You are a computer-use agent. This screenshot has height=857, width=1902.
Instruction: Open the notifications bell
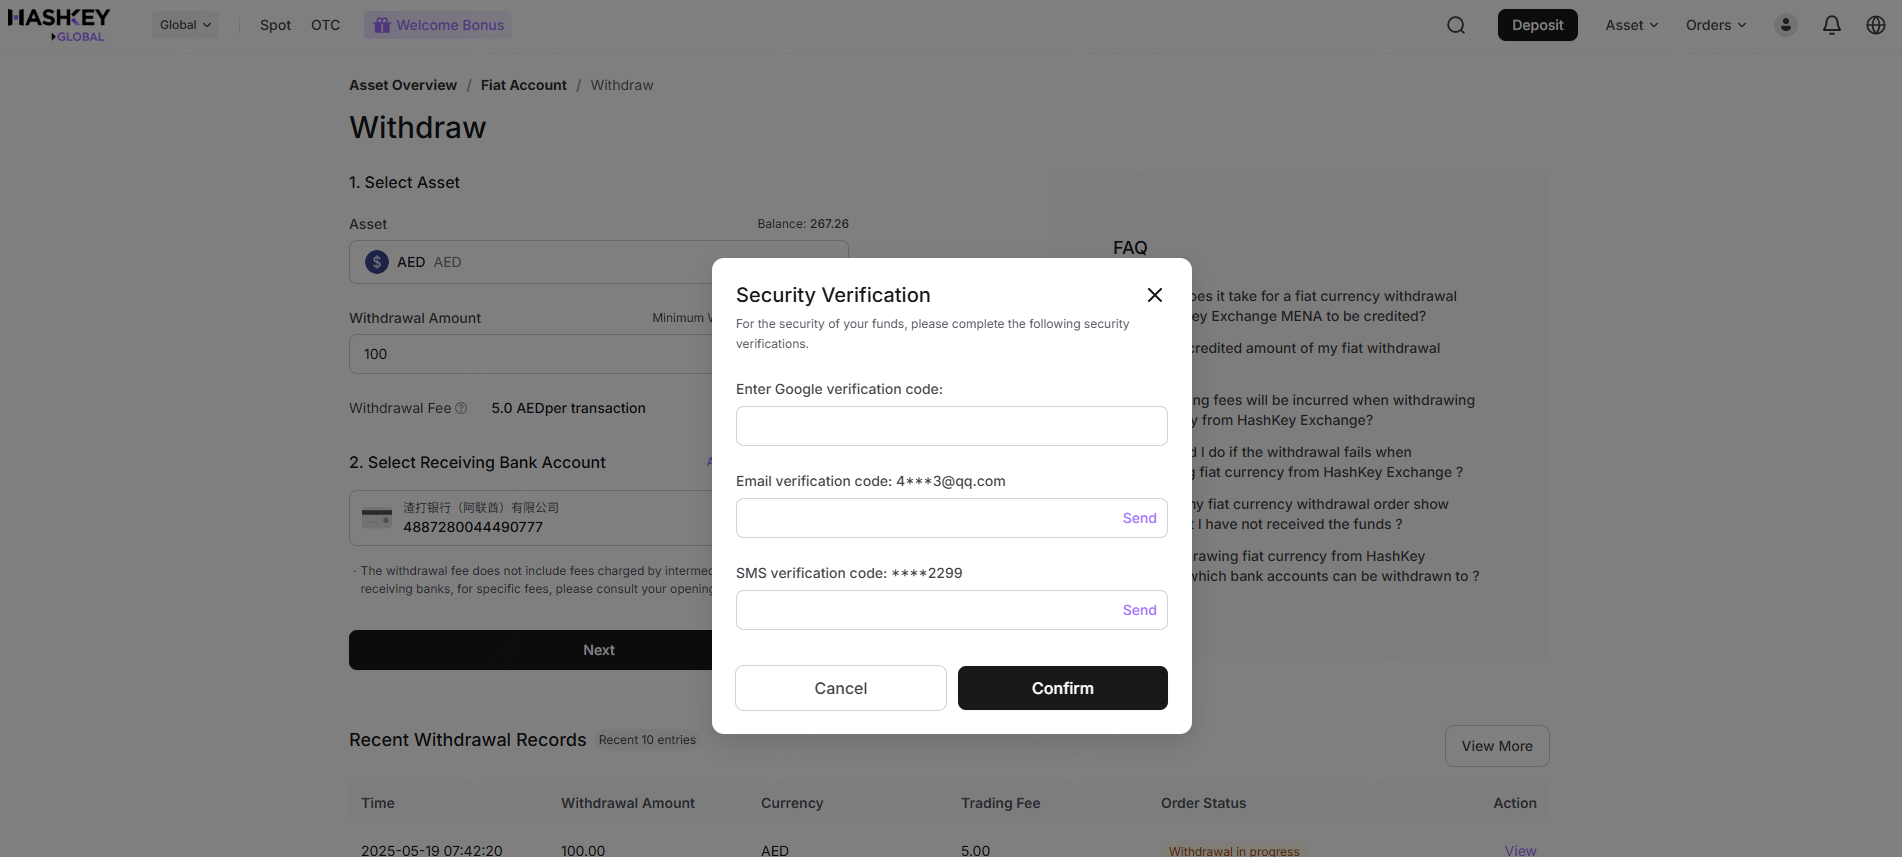[x=1832, y=25]
